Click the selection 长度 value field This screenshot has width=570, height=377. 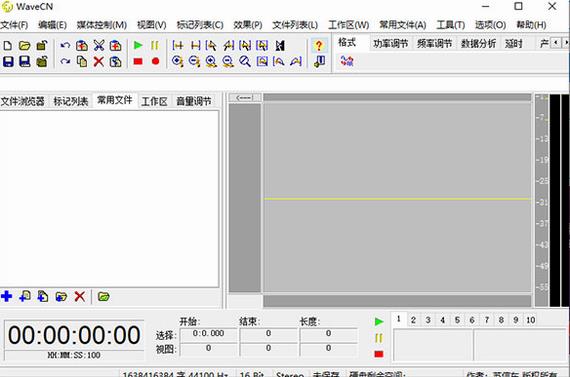(x=328, y=333)
